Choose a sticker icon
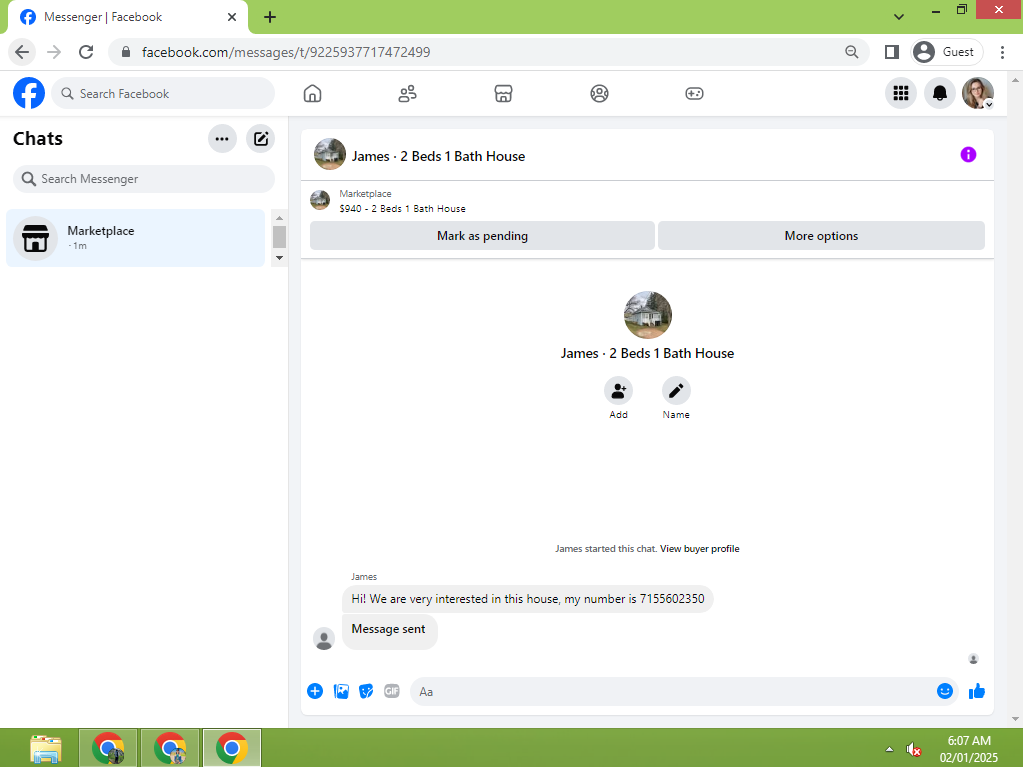The width and height of the screenshot is (1023, 767). [366, 691]
